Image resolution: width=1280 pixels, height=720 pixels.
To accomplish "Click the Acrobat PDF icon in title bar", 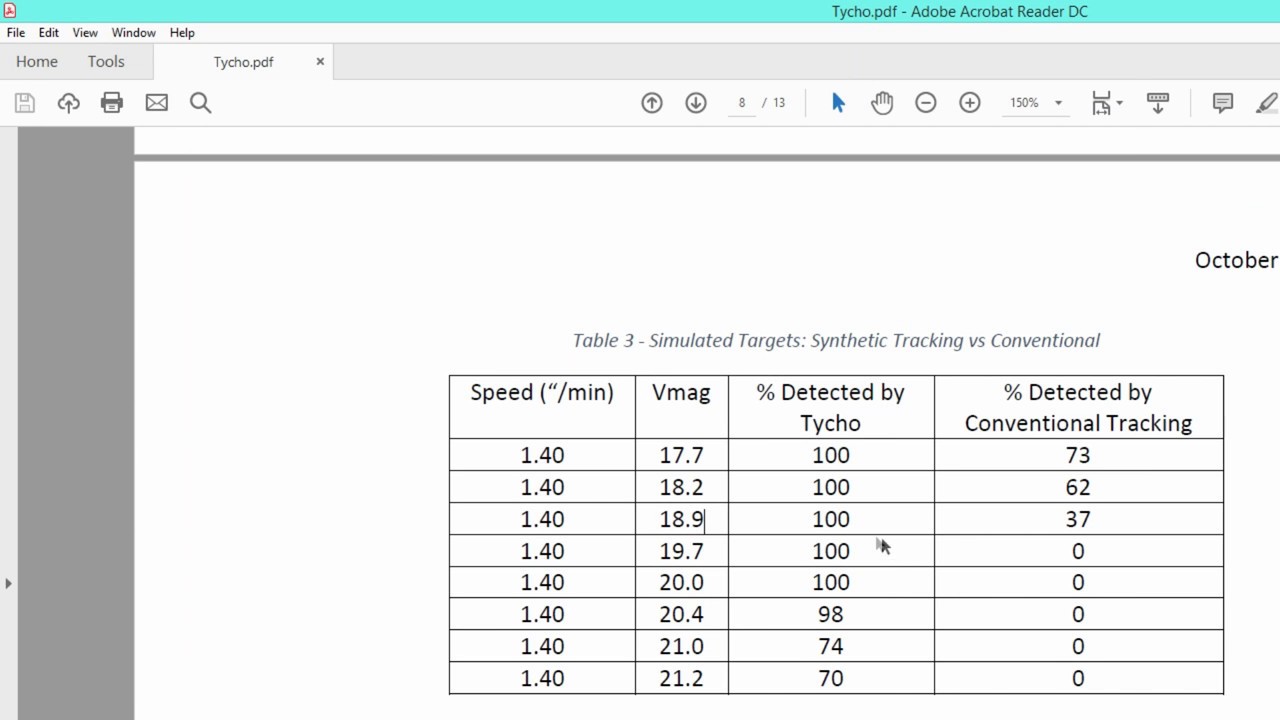I will click(x=10, y=11).
